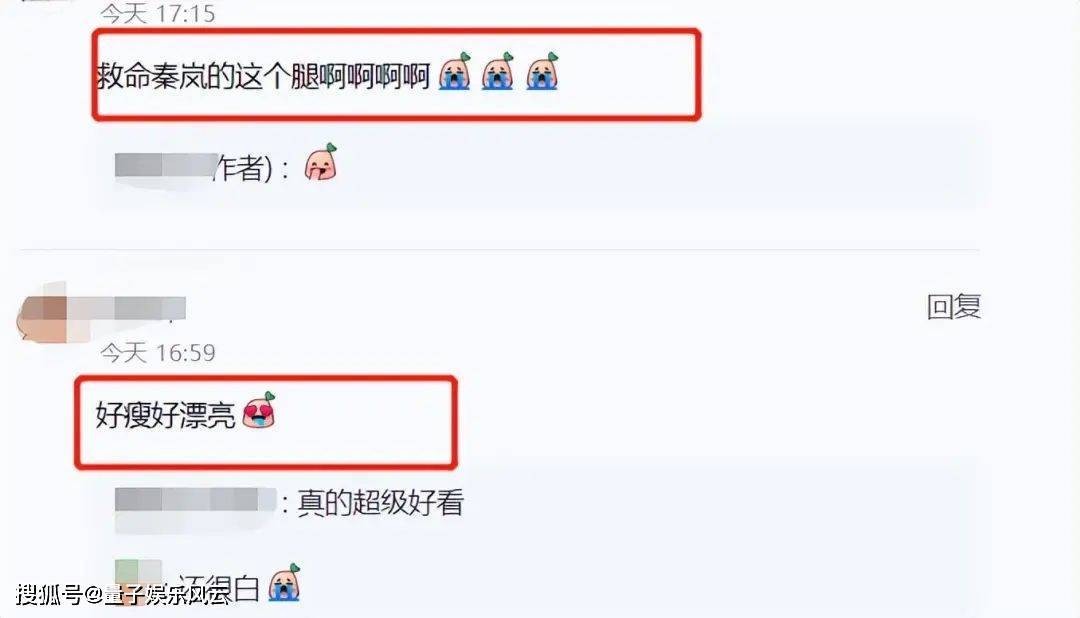The height and width of the screenshot is (618, 1080).
Task: Click the reply text 真的超级好看
Action: [x=380, y=503]
